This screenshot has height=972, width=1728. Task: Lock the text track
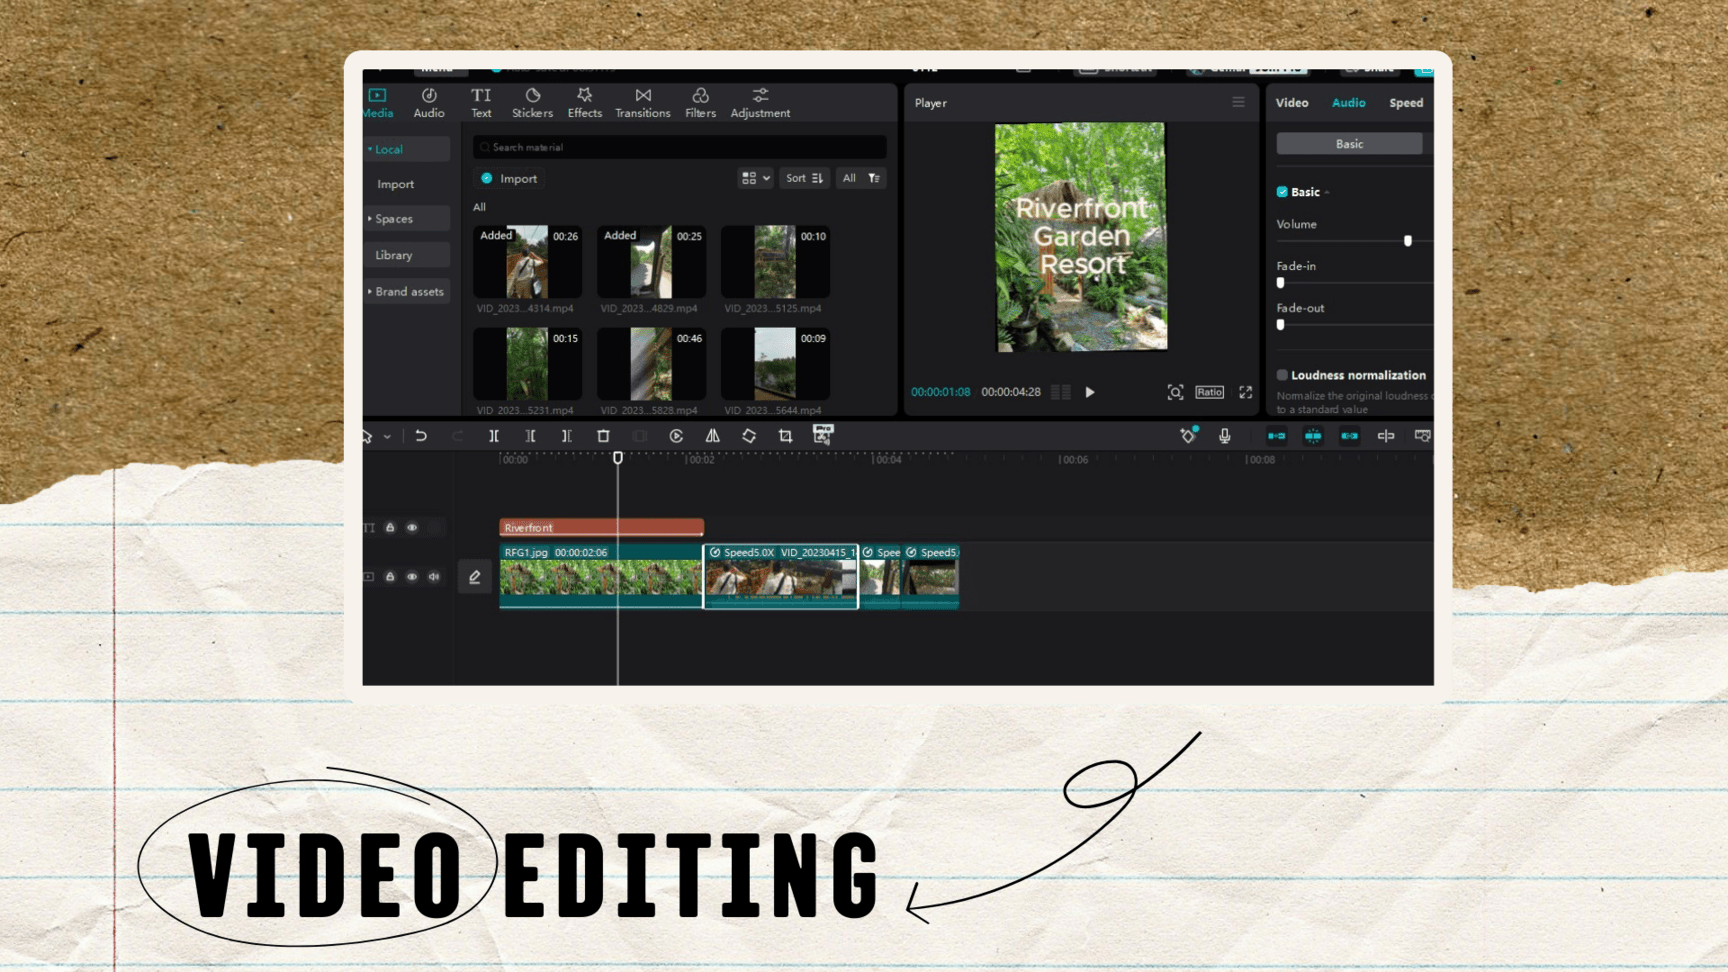click(x=390, y=527)
